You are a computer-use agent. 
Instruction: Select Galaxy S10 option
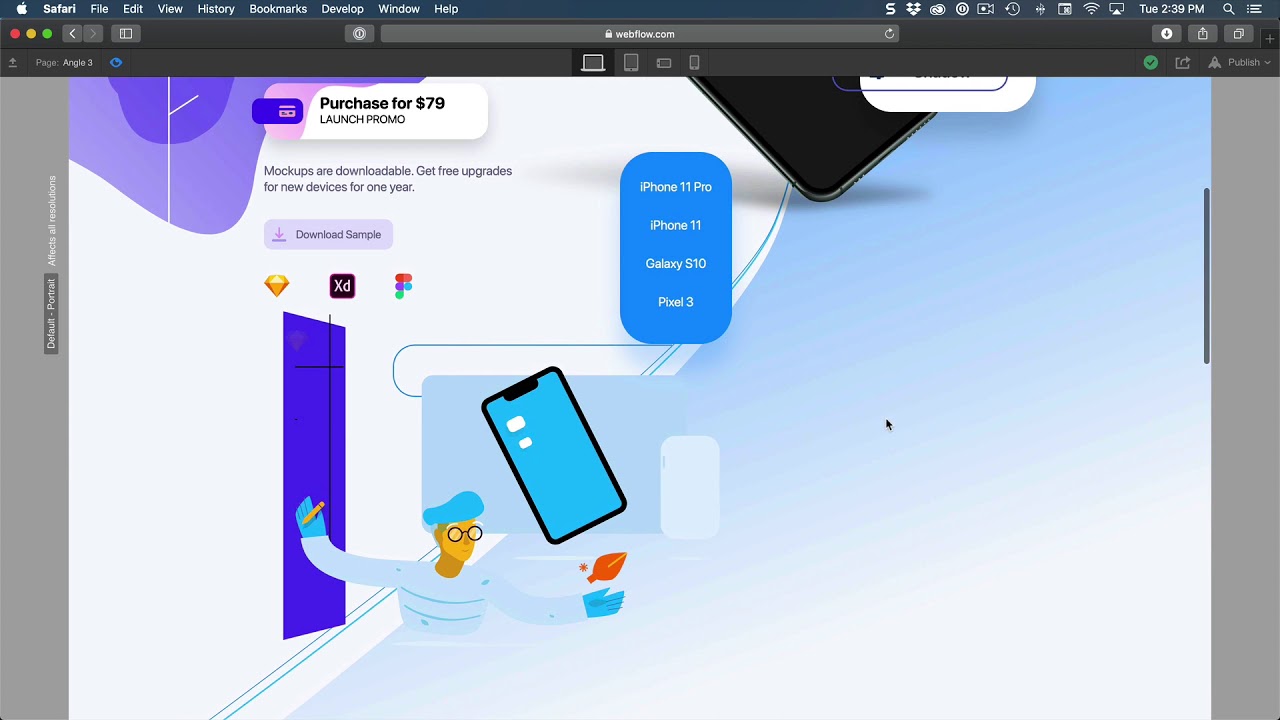(676, 264)
